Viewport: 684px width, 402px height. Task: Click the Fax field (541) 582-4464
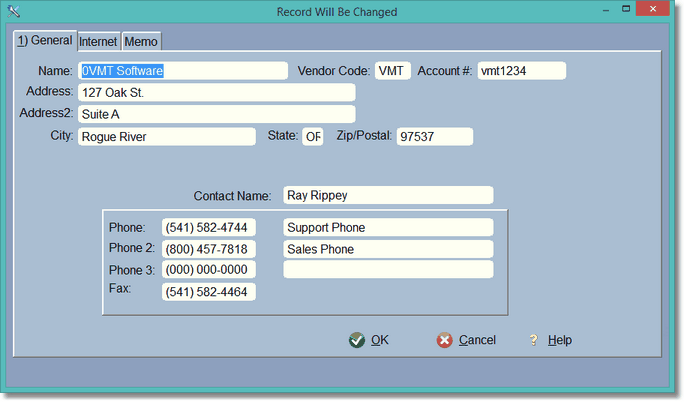[209, 292]
